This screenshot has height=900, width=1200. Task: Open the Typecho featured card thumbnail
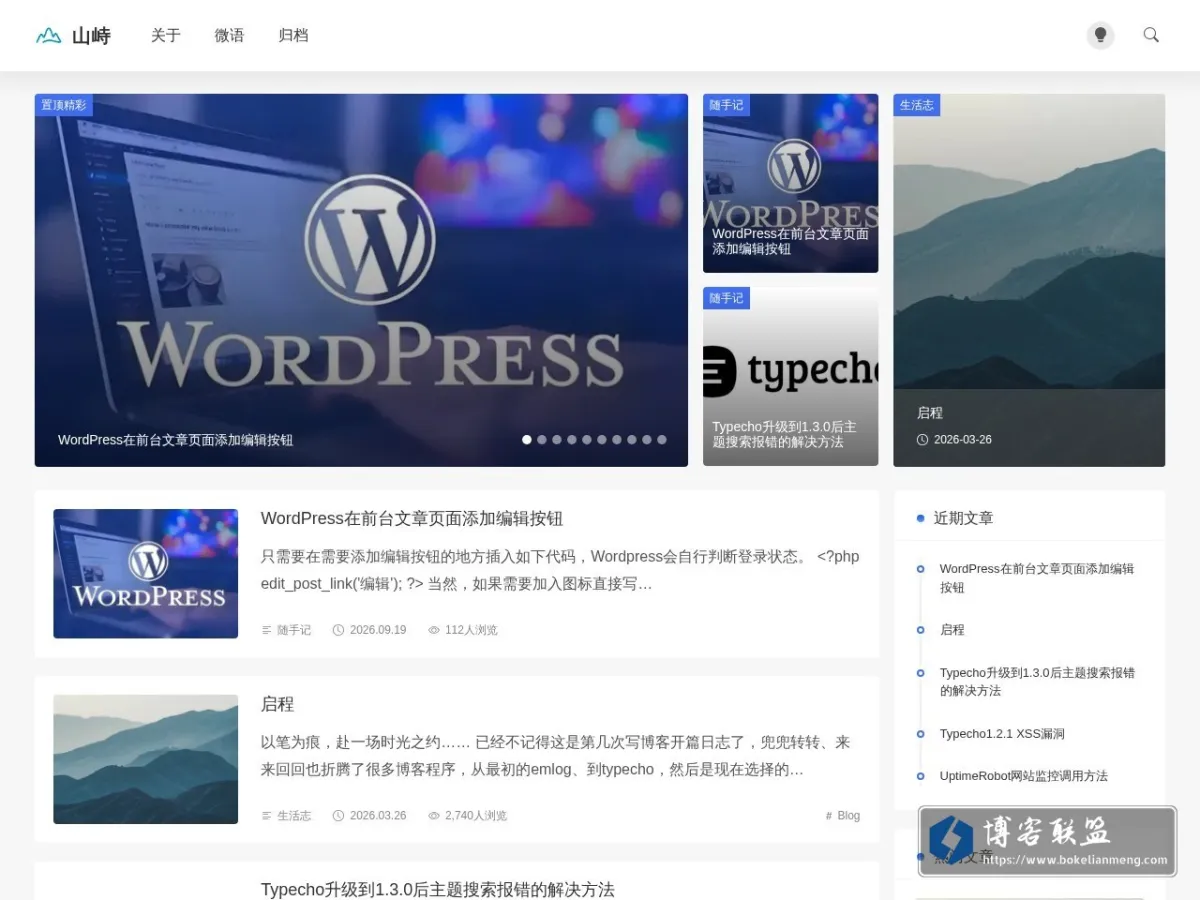coord(790,377)
